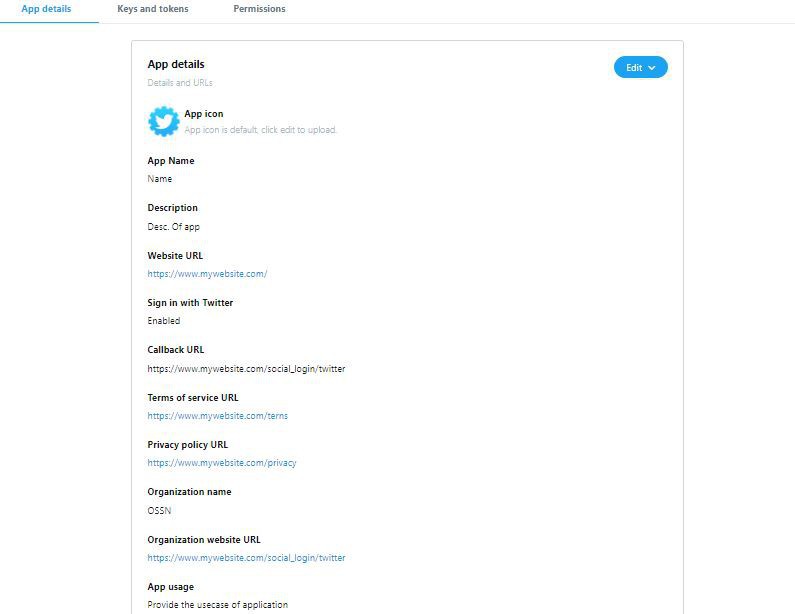Click the 'Details and URLs' subtitle
Image resolution: width=795 pixels, height=614 pixels.
click(180, 83)
